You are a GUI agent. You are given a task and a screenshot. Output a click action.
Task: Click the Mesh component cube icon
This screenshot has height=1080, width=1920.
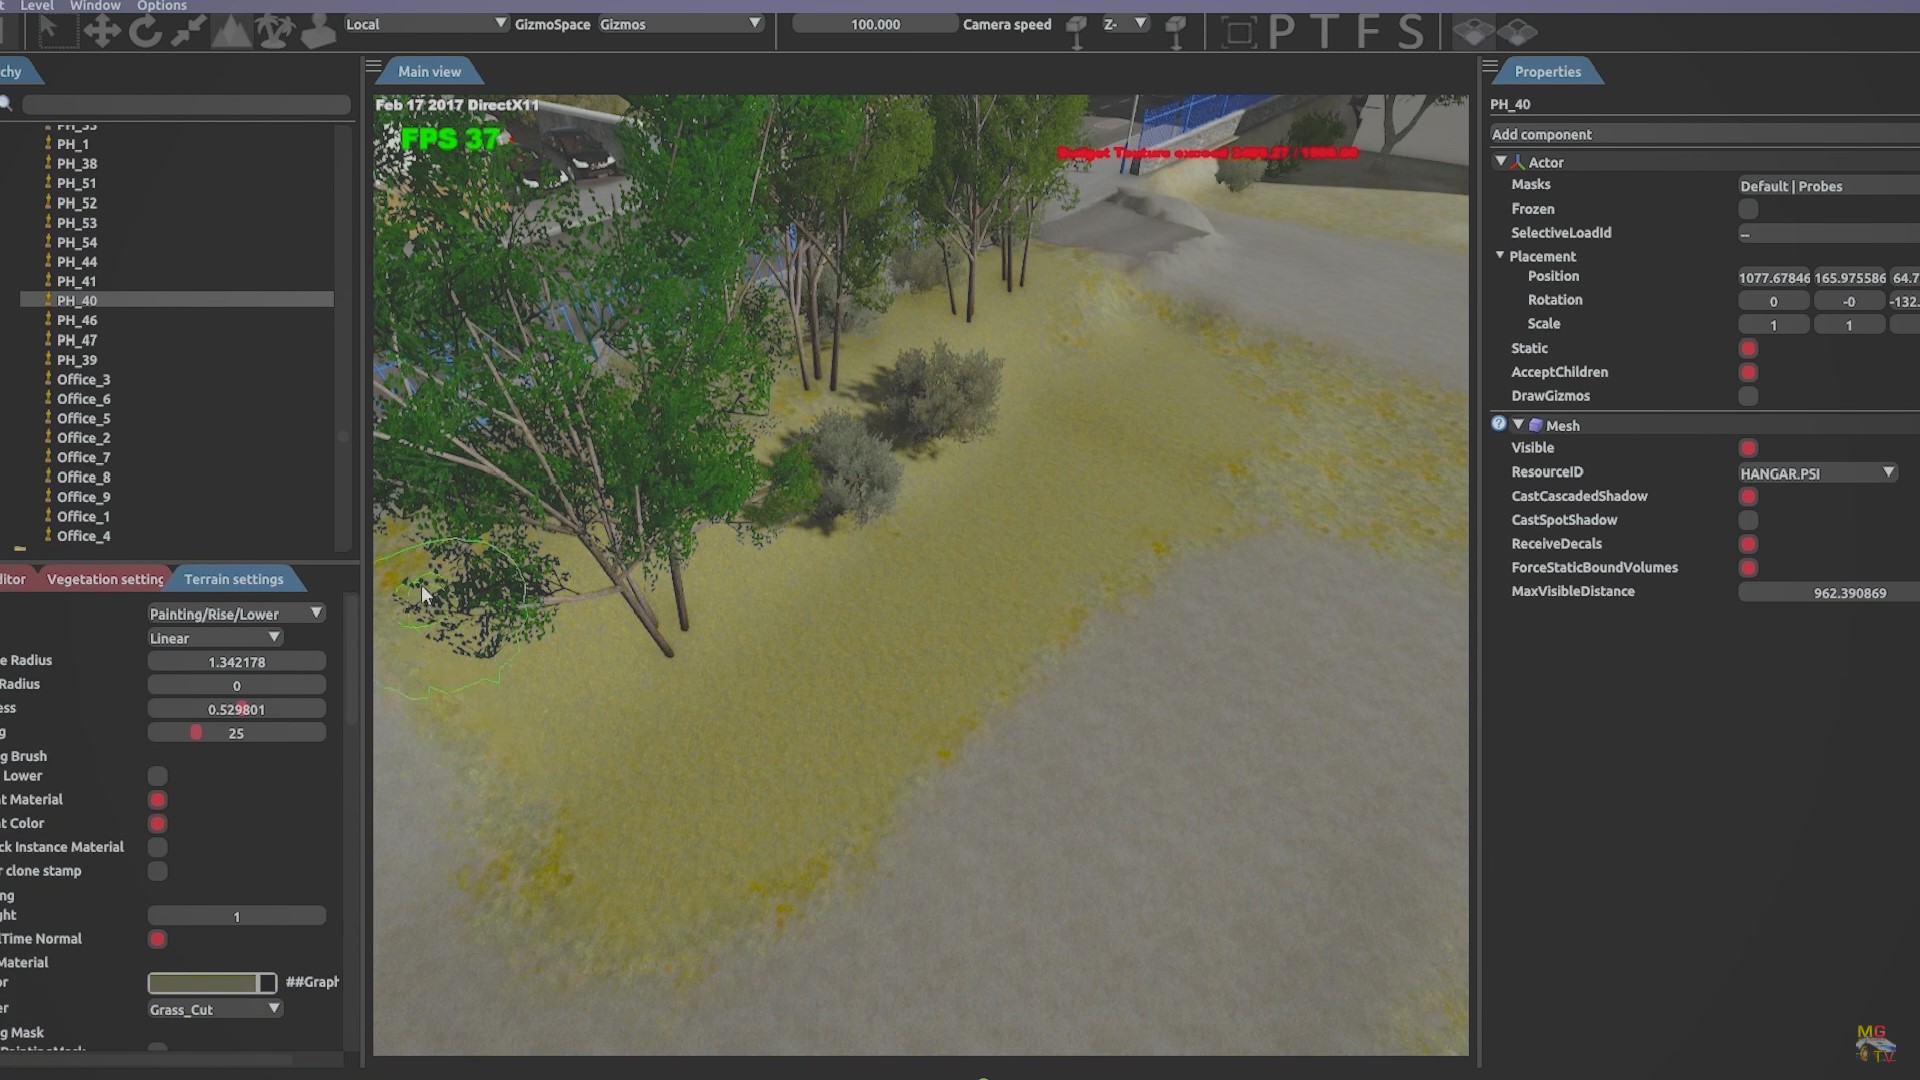(1536, 425)
